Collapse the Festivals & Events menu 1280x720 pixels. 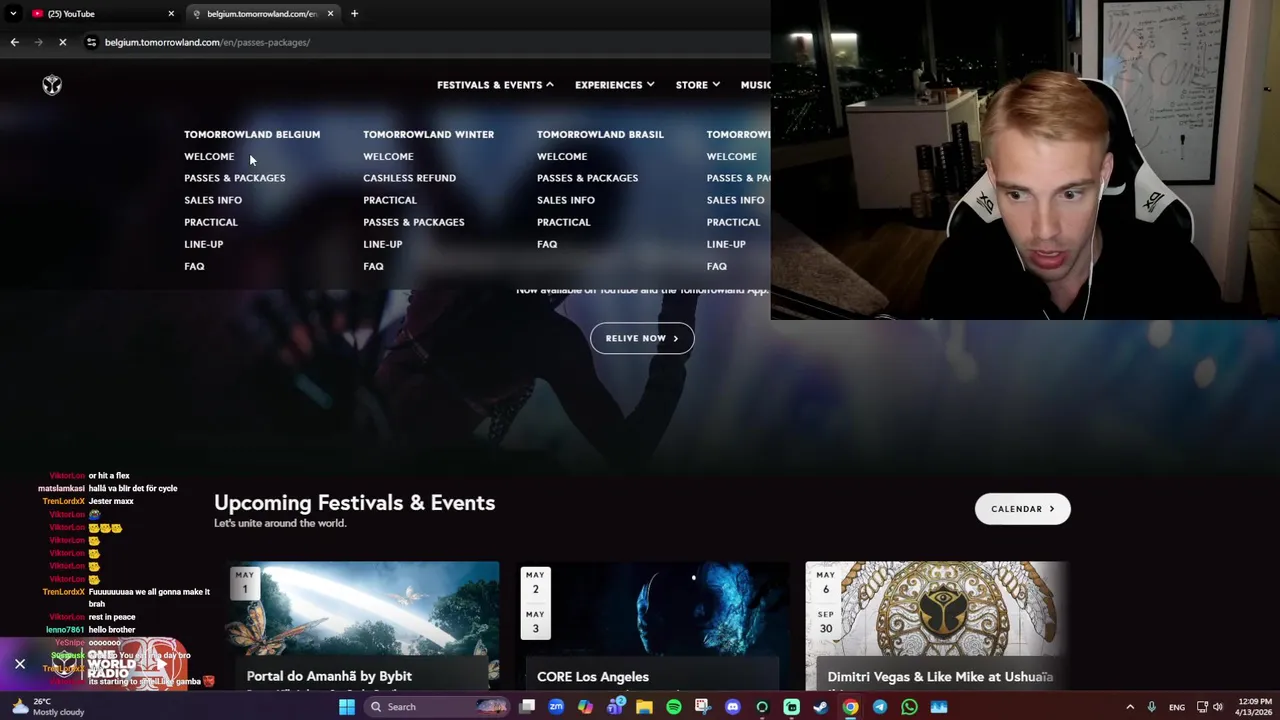click(495, 85)
